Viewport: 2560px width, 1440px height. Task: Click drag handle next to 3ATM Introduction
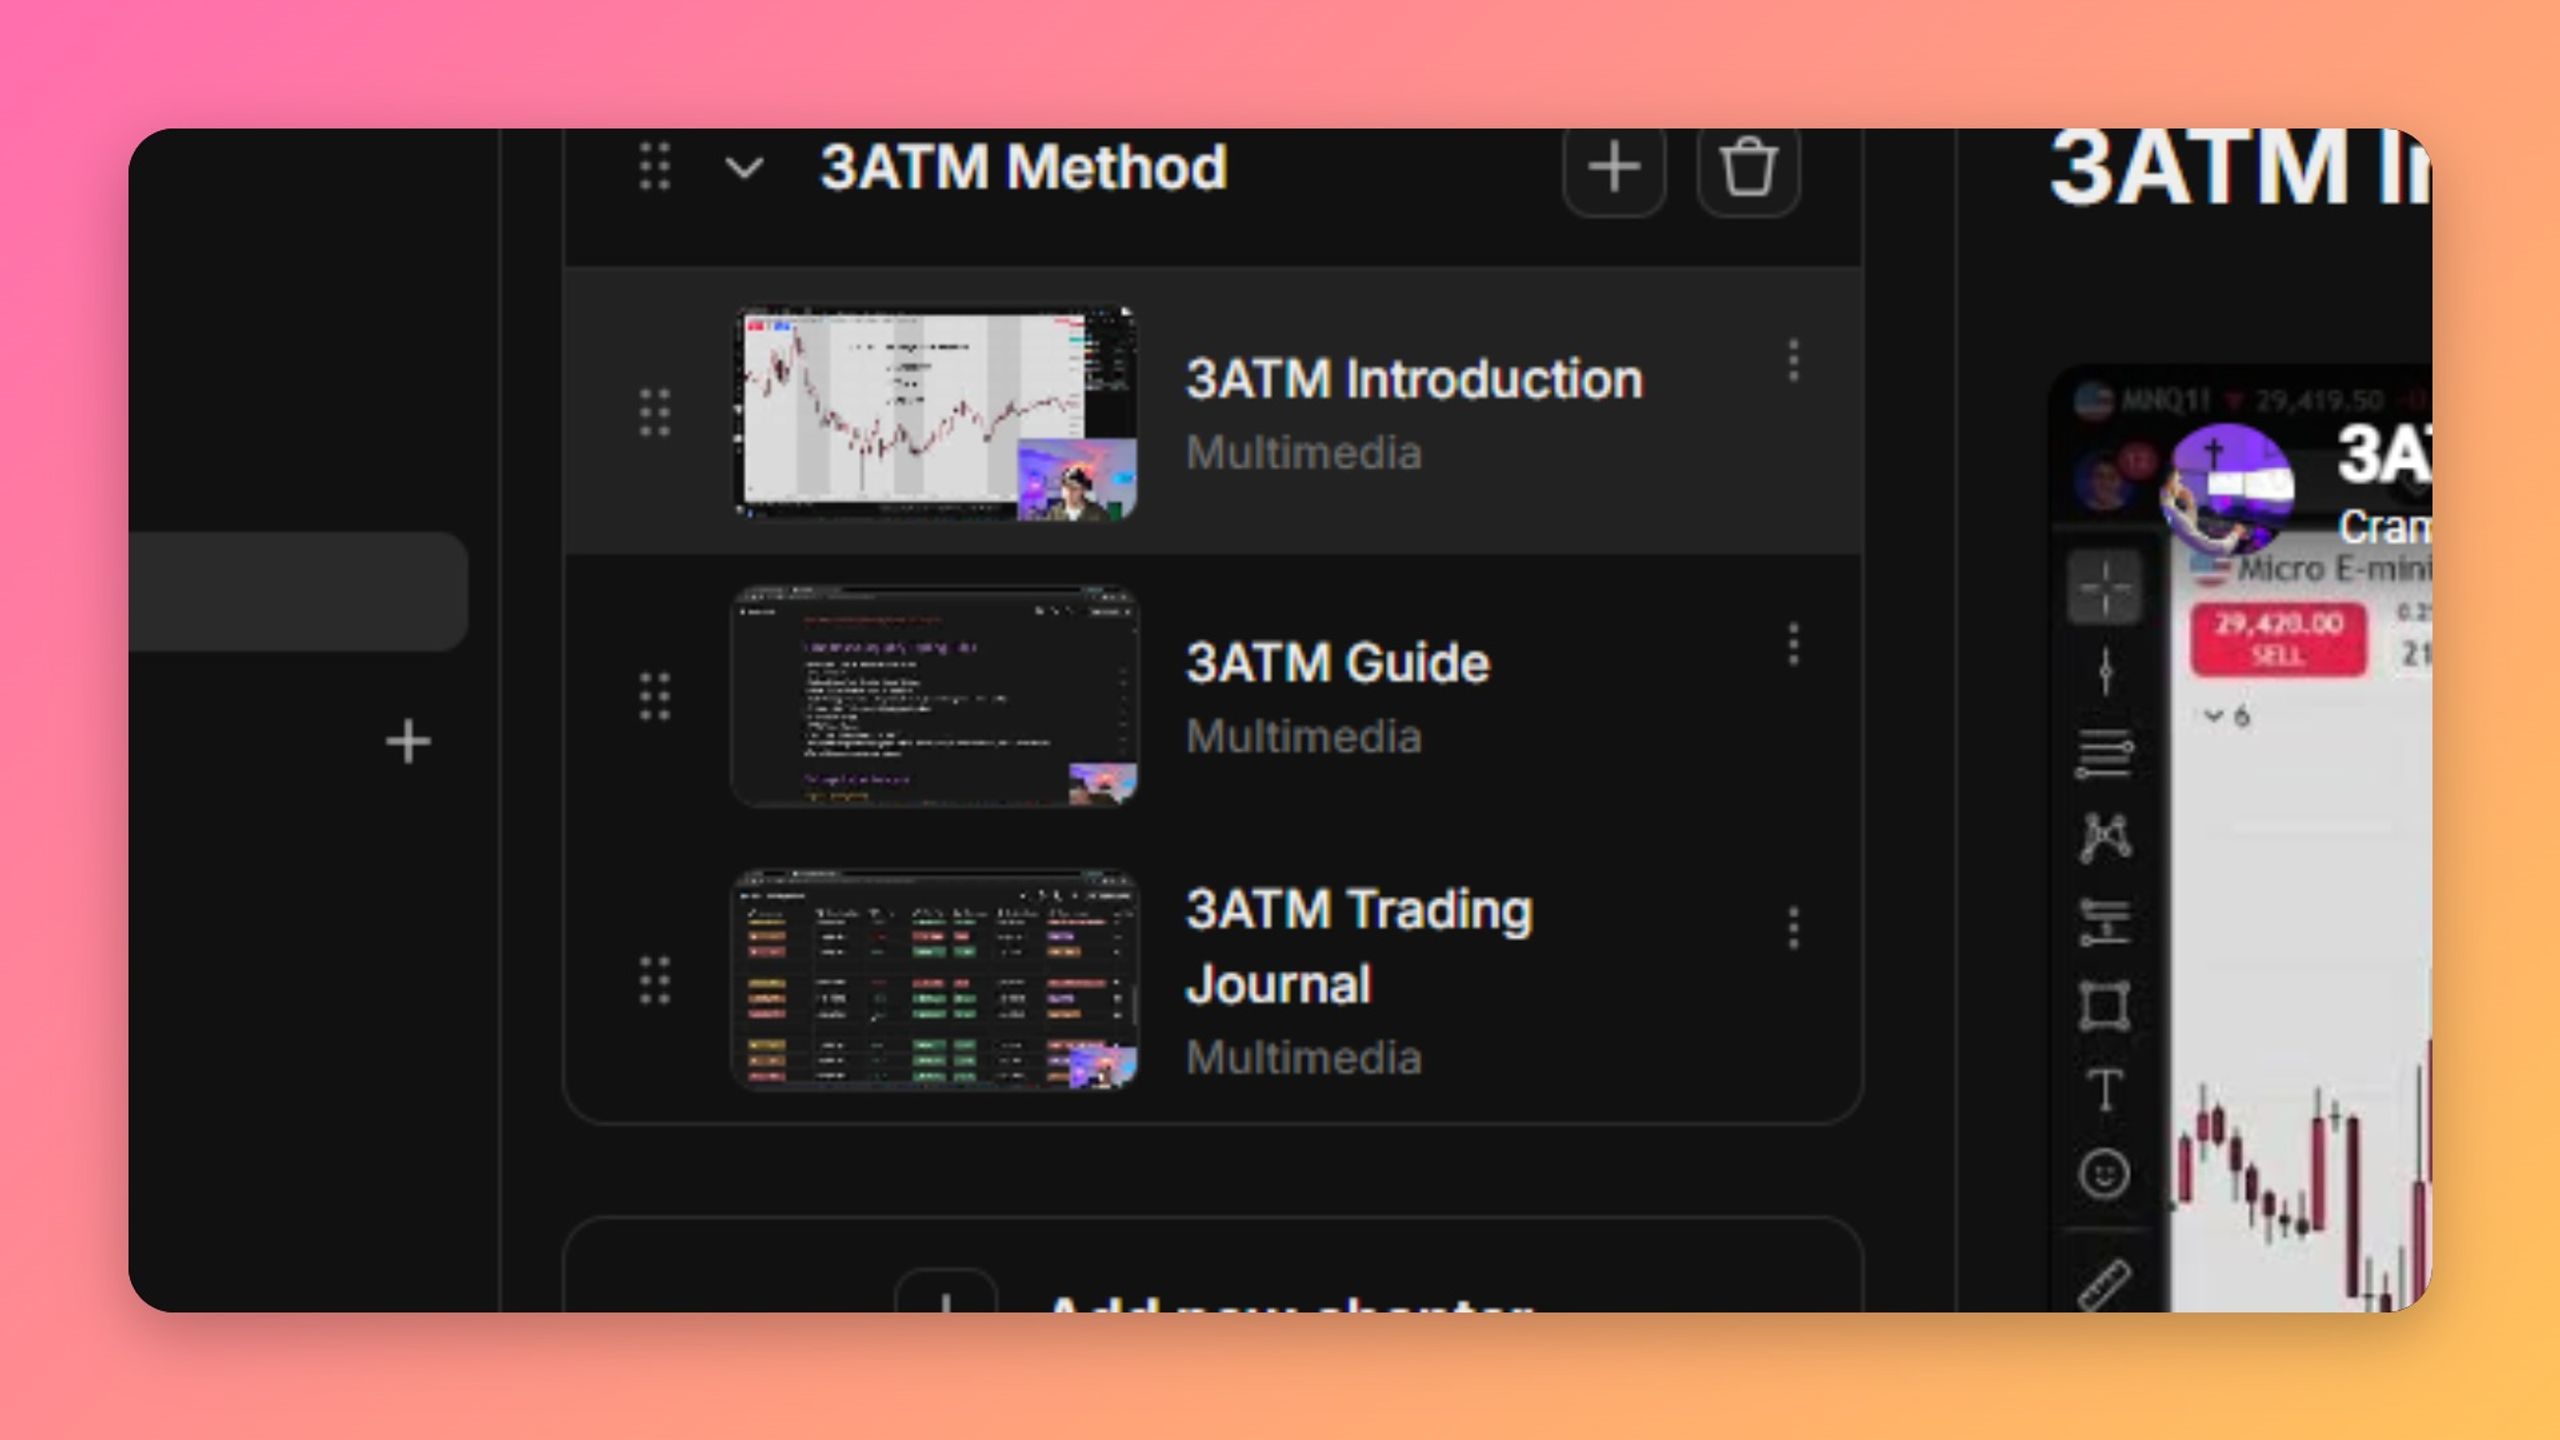pyautogui.click(x=655, y=412)
